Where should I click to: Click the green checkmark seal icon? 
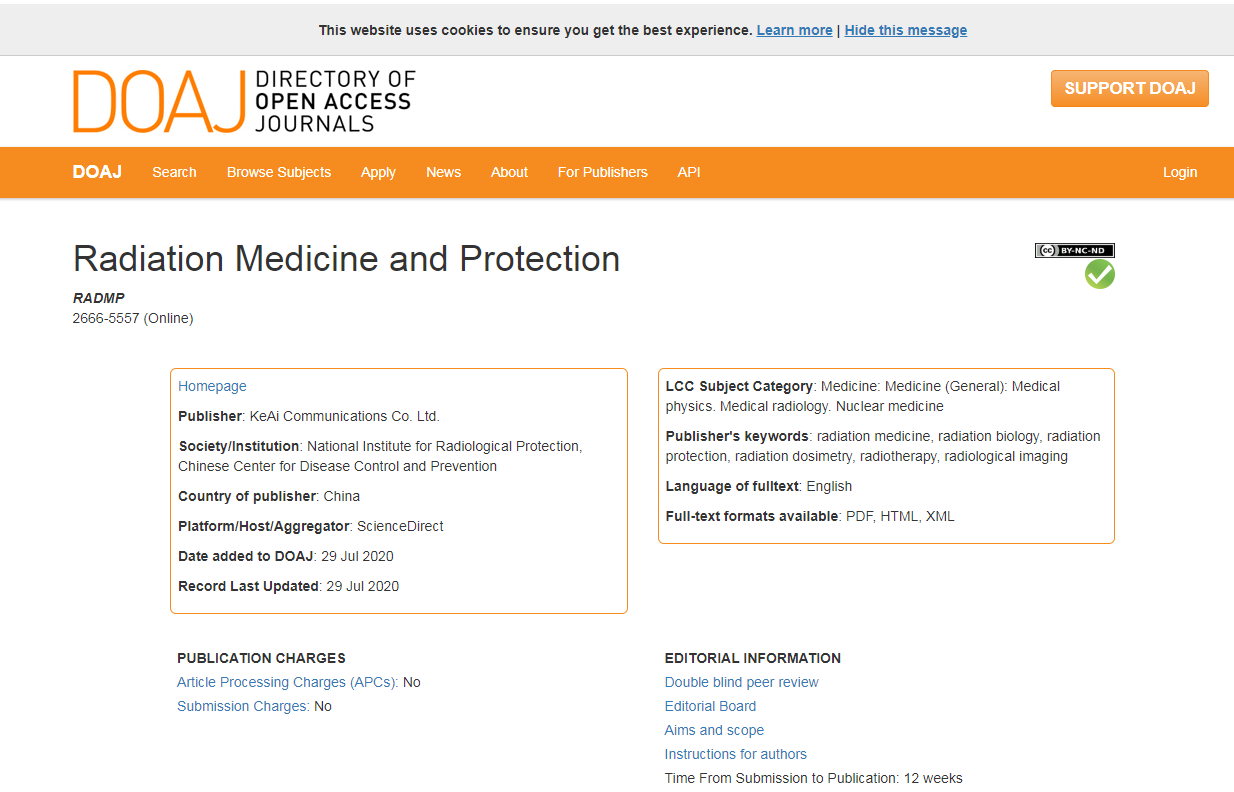[1099, 274]
